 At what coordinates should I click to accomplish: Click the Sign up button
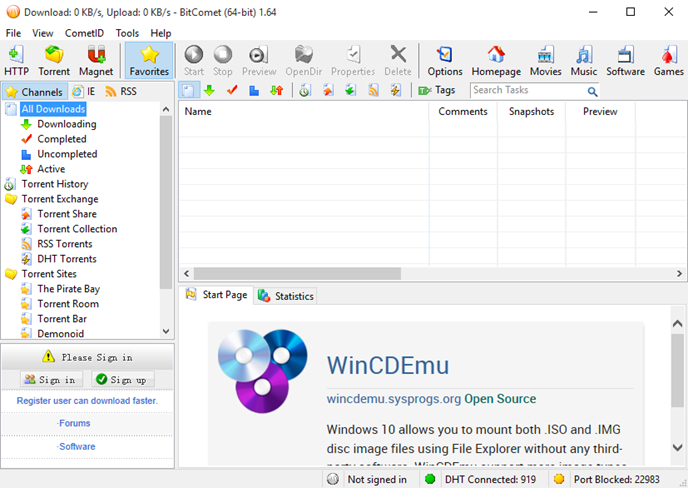[x=122, y=380]
